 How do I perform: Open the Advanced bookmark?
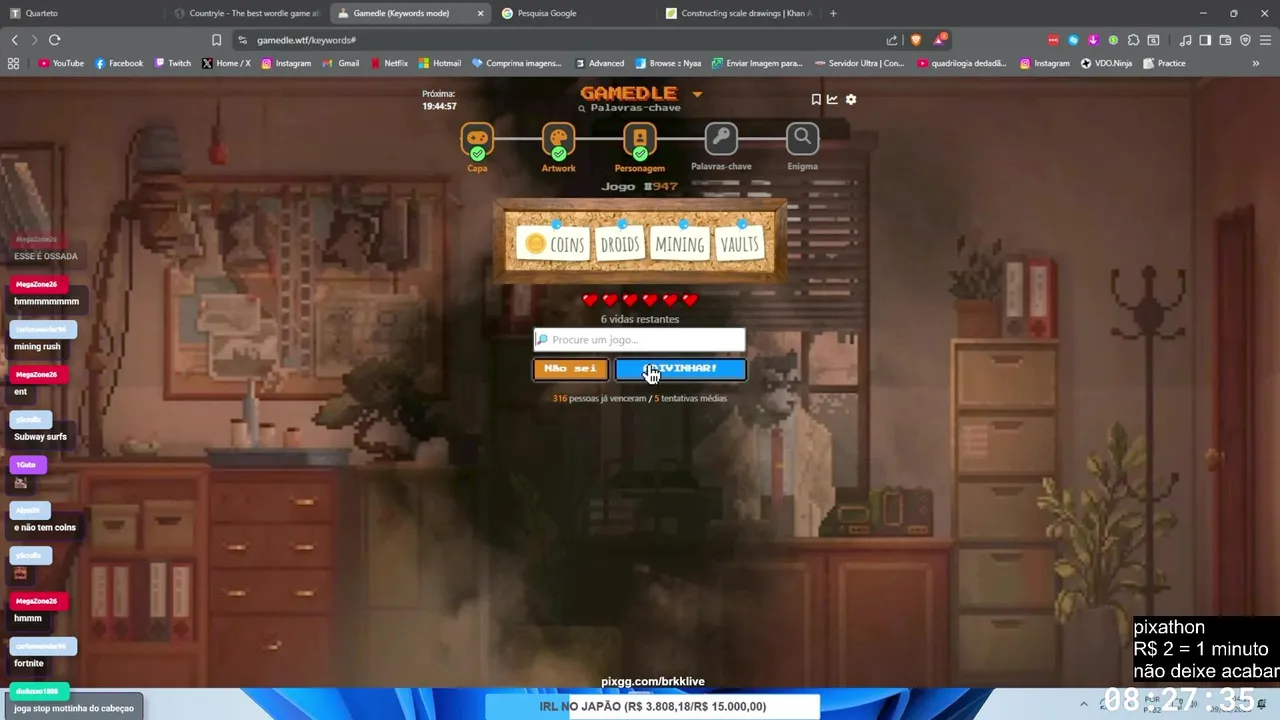click(x=600, y=63)
